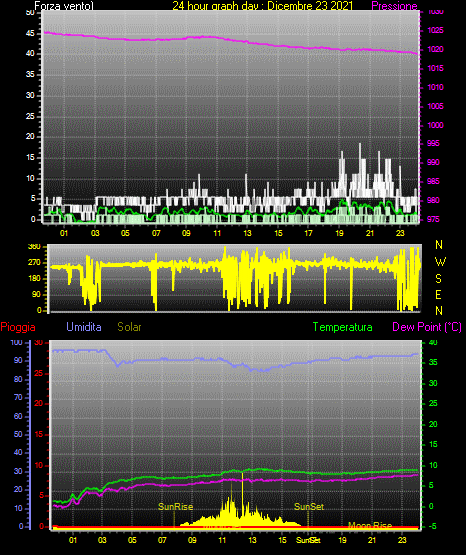The height and width of the screenshot is (555, 466).
Task: Click hour 19 on the bottom graph axis
Action: (x=342, y=540)
